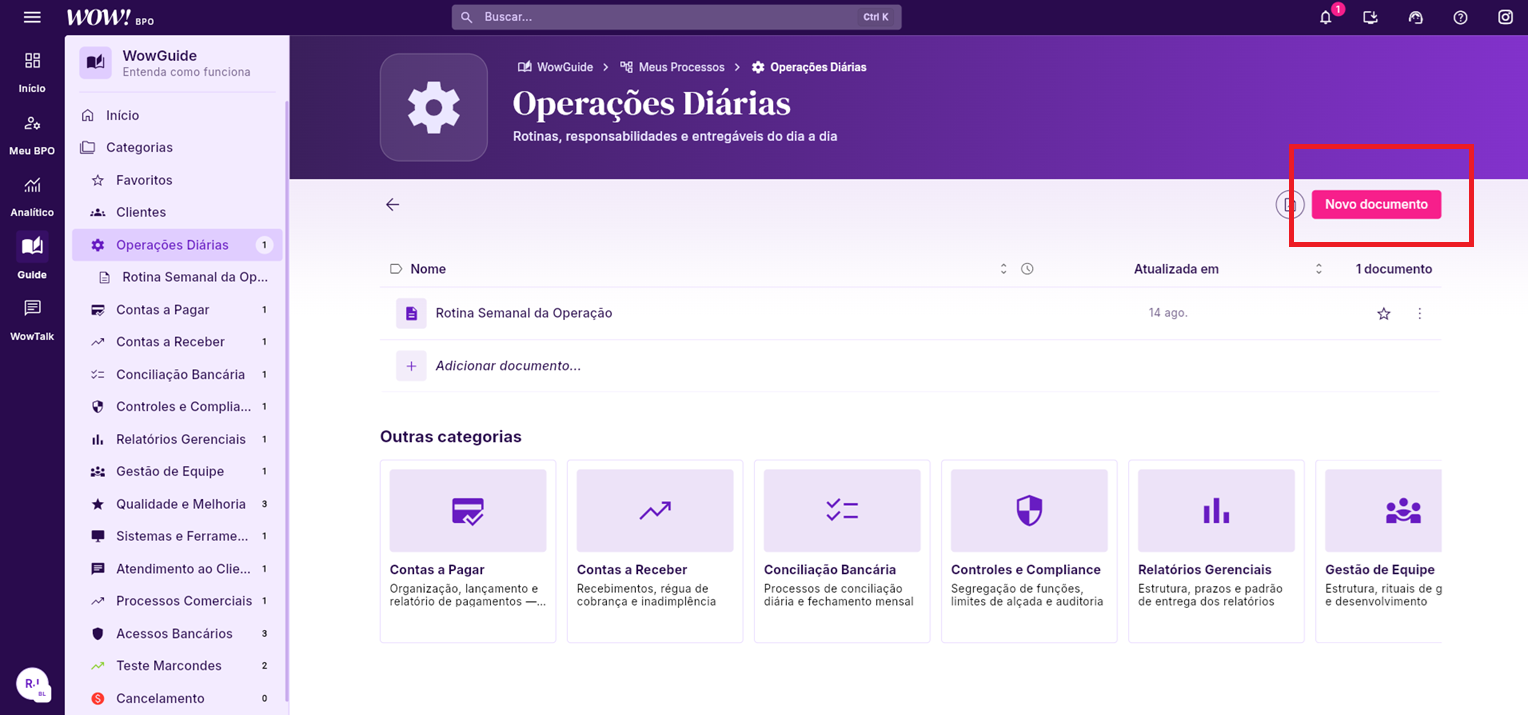Image resolution: width=1528 pixels, height=715 pixels.
Task: Open Controles e Compliance category card
Action: click(x=1029, y=551)
